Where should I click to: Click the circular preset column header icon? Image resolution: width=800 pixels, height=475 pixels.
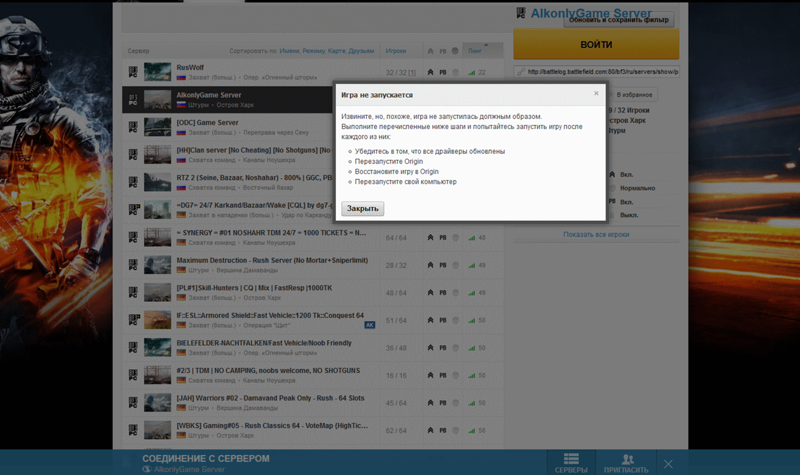(455, 51)
